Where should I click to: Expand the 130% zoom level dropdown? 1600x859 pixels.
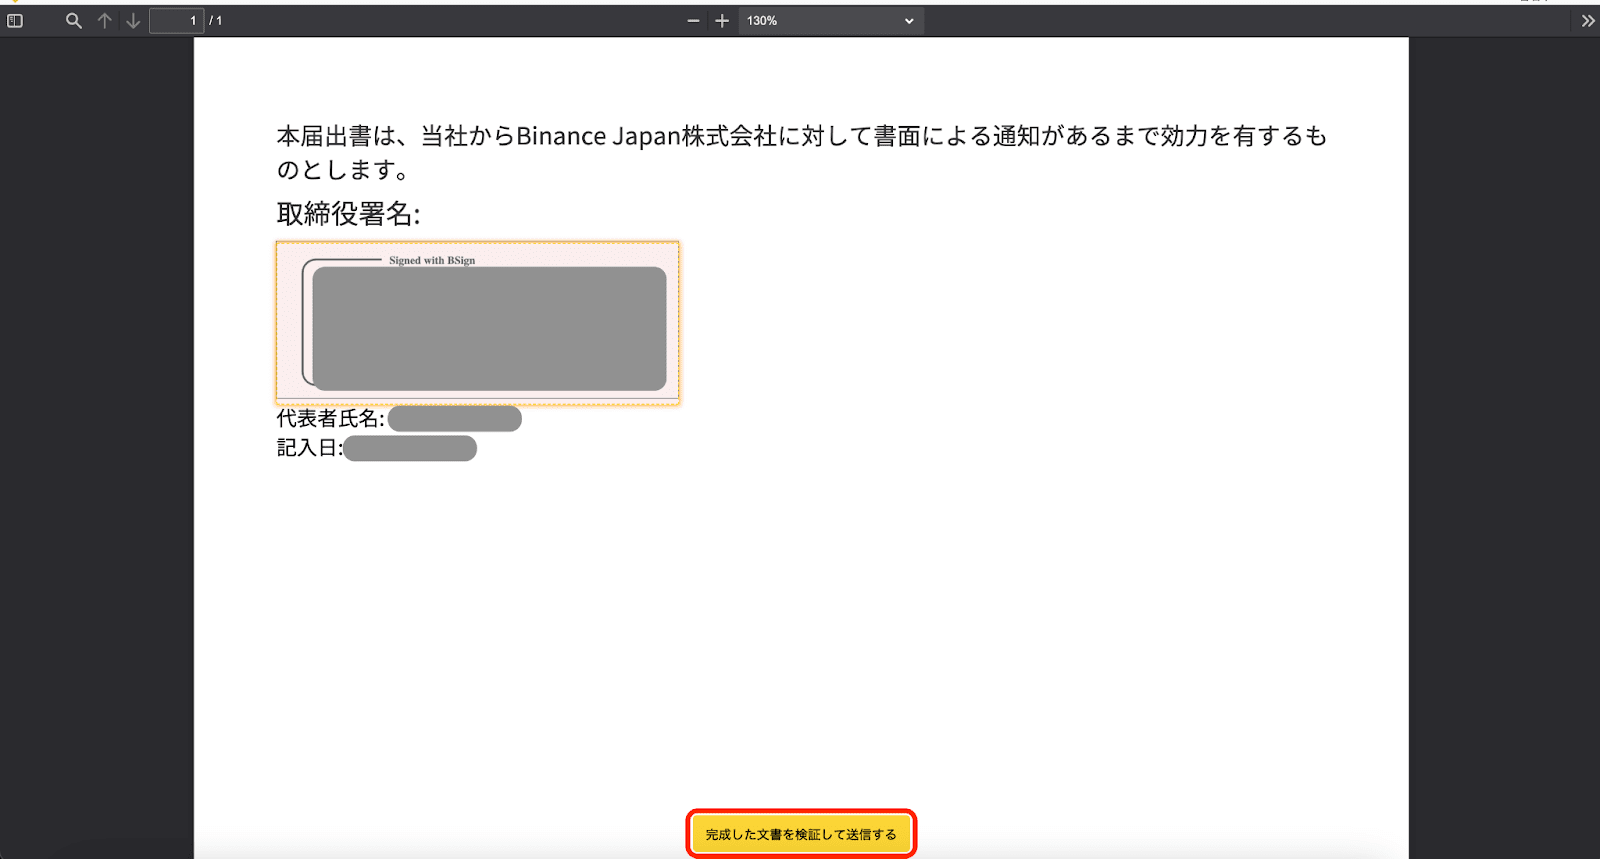[x=830, y=21]
